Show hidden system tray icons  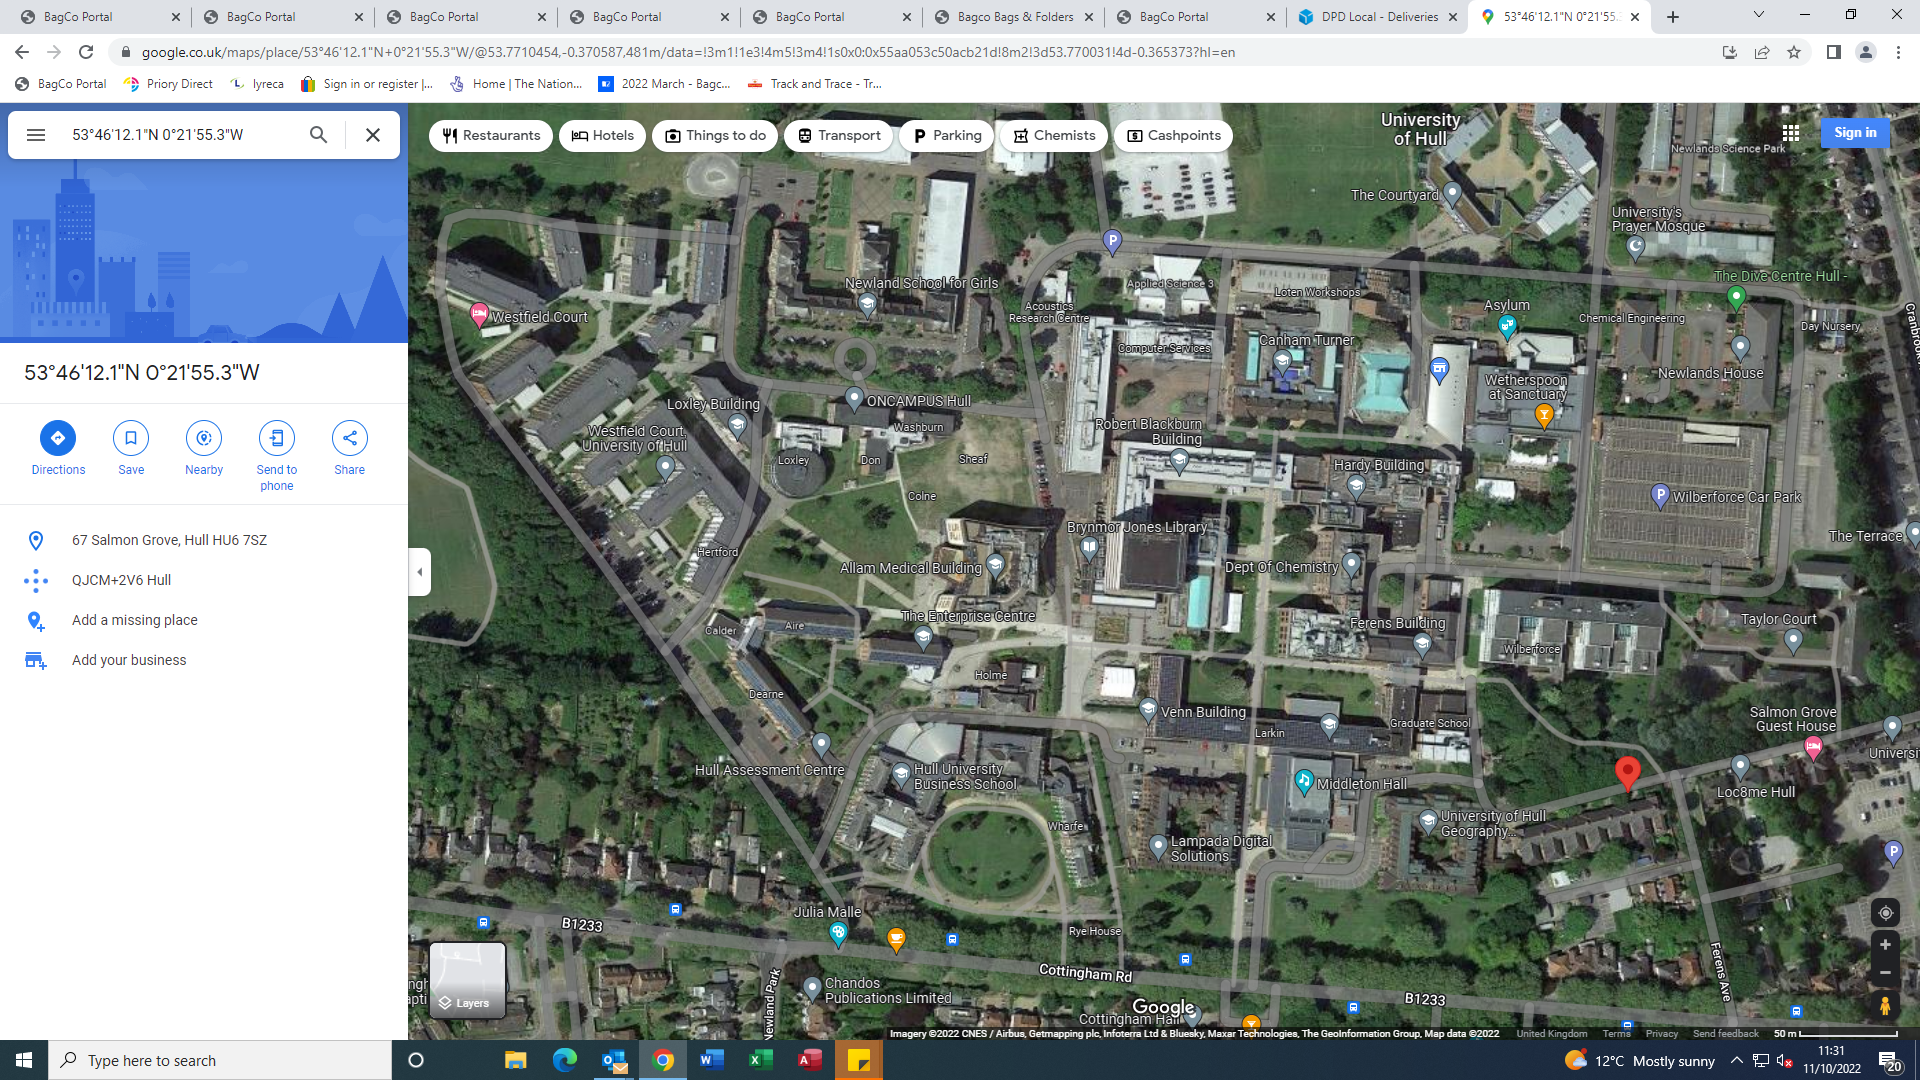tap(1736, 1061)
